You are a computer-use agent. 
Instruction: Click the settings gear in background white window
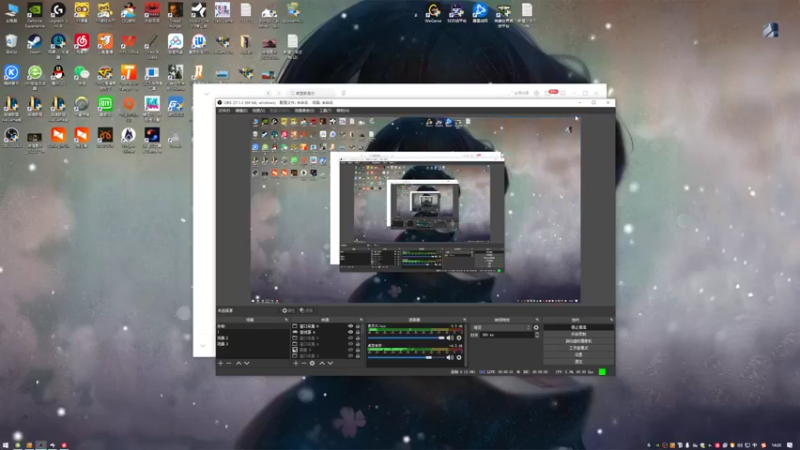(x=536, y=93)
